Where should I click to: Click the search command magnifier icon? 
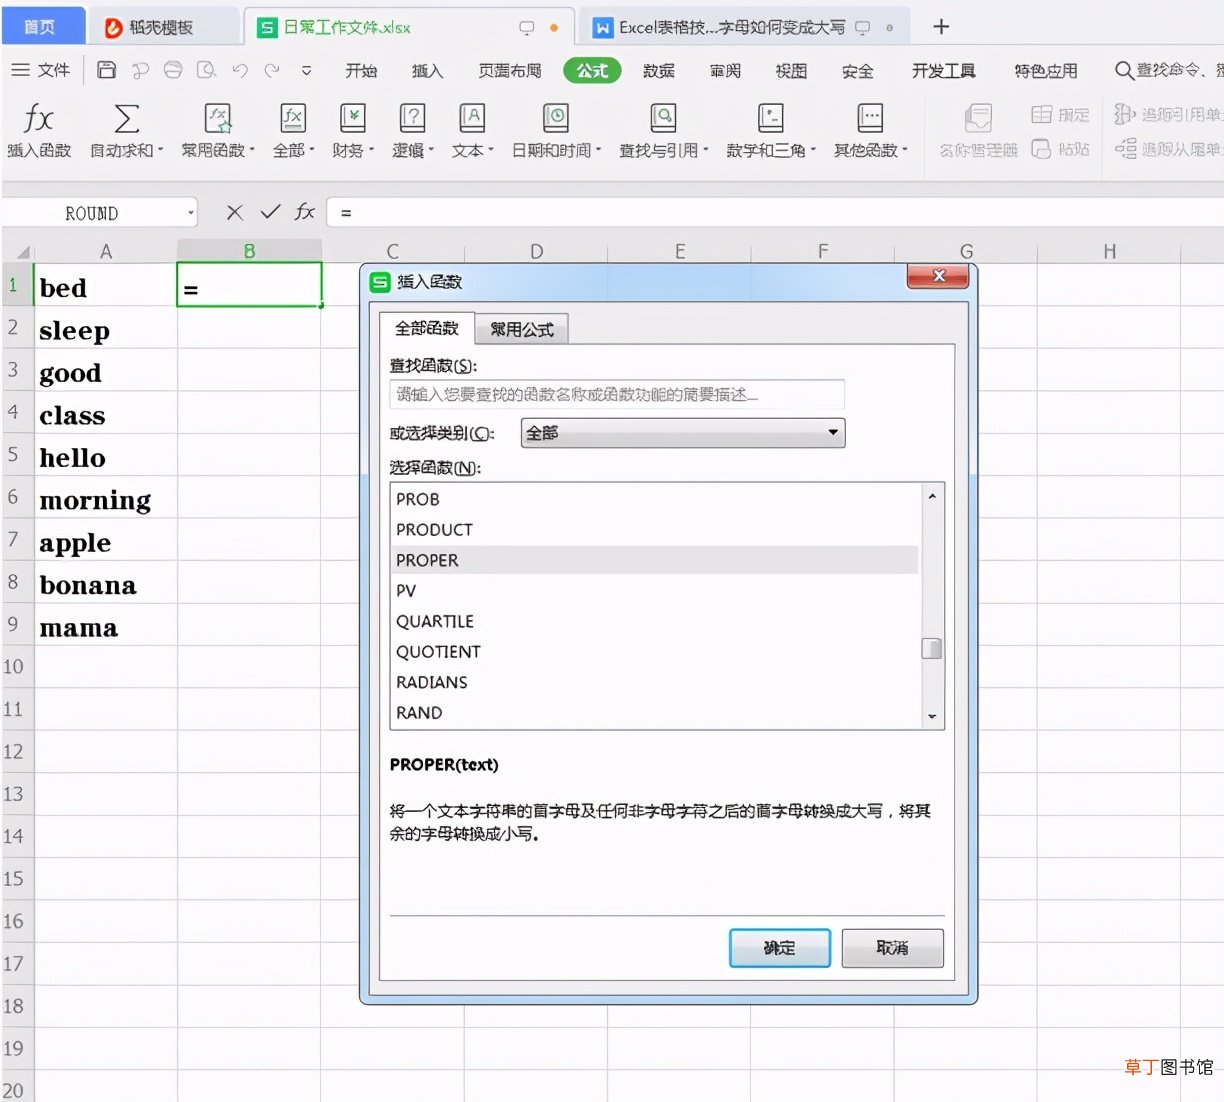(x=1124, y=70)
